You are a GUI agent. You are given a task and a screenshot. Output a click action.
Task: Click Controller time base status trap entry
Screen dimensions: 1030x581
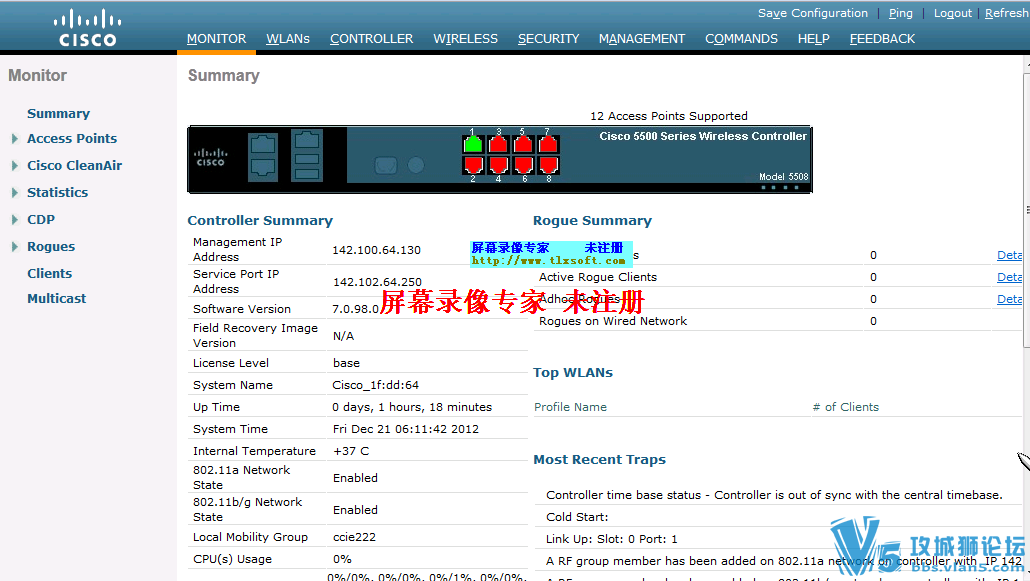(x=774, y=495)
